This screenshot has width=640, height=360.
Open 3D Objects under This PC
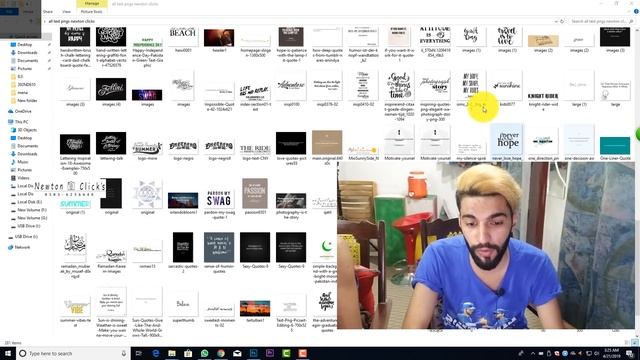[27, 130]
